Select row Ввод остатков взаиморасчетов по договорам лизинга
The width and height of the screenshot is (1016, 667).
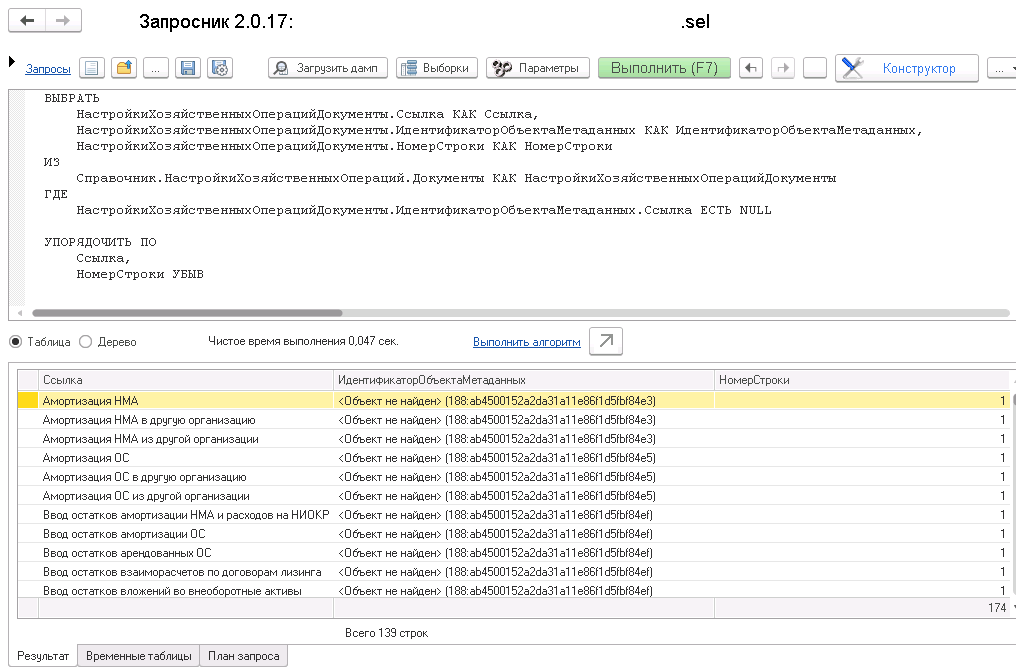[515, 572]
